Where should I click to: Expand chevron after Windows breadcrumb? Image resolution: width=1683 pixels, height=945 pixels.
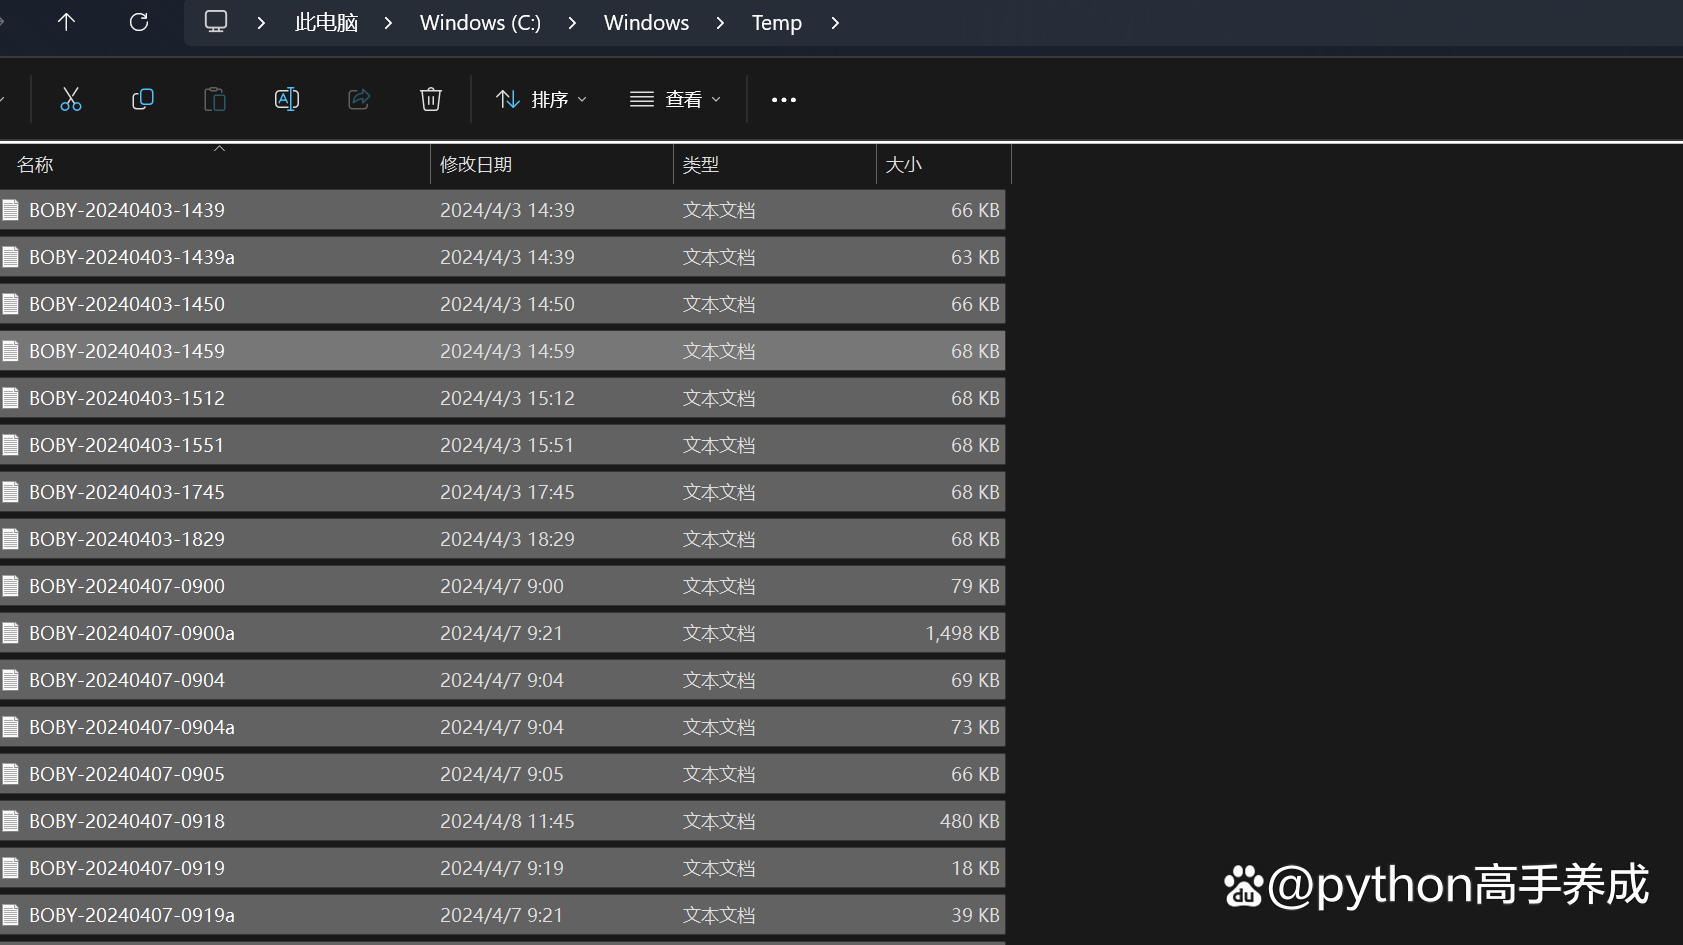point(720,22)
